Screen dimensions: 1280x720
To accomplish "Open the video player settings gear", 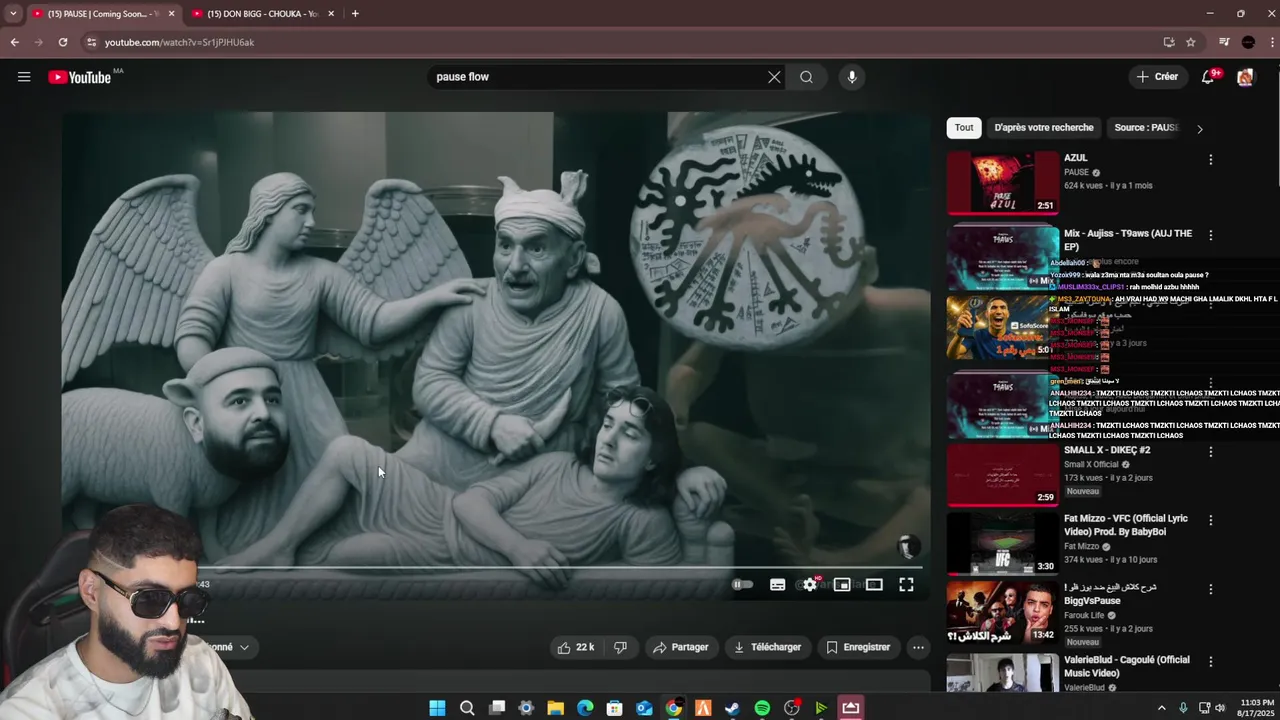I will click(x=810, y=585).
